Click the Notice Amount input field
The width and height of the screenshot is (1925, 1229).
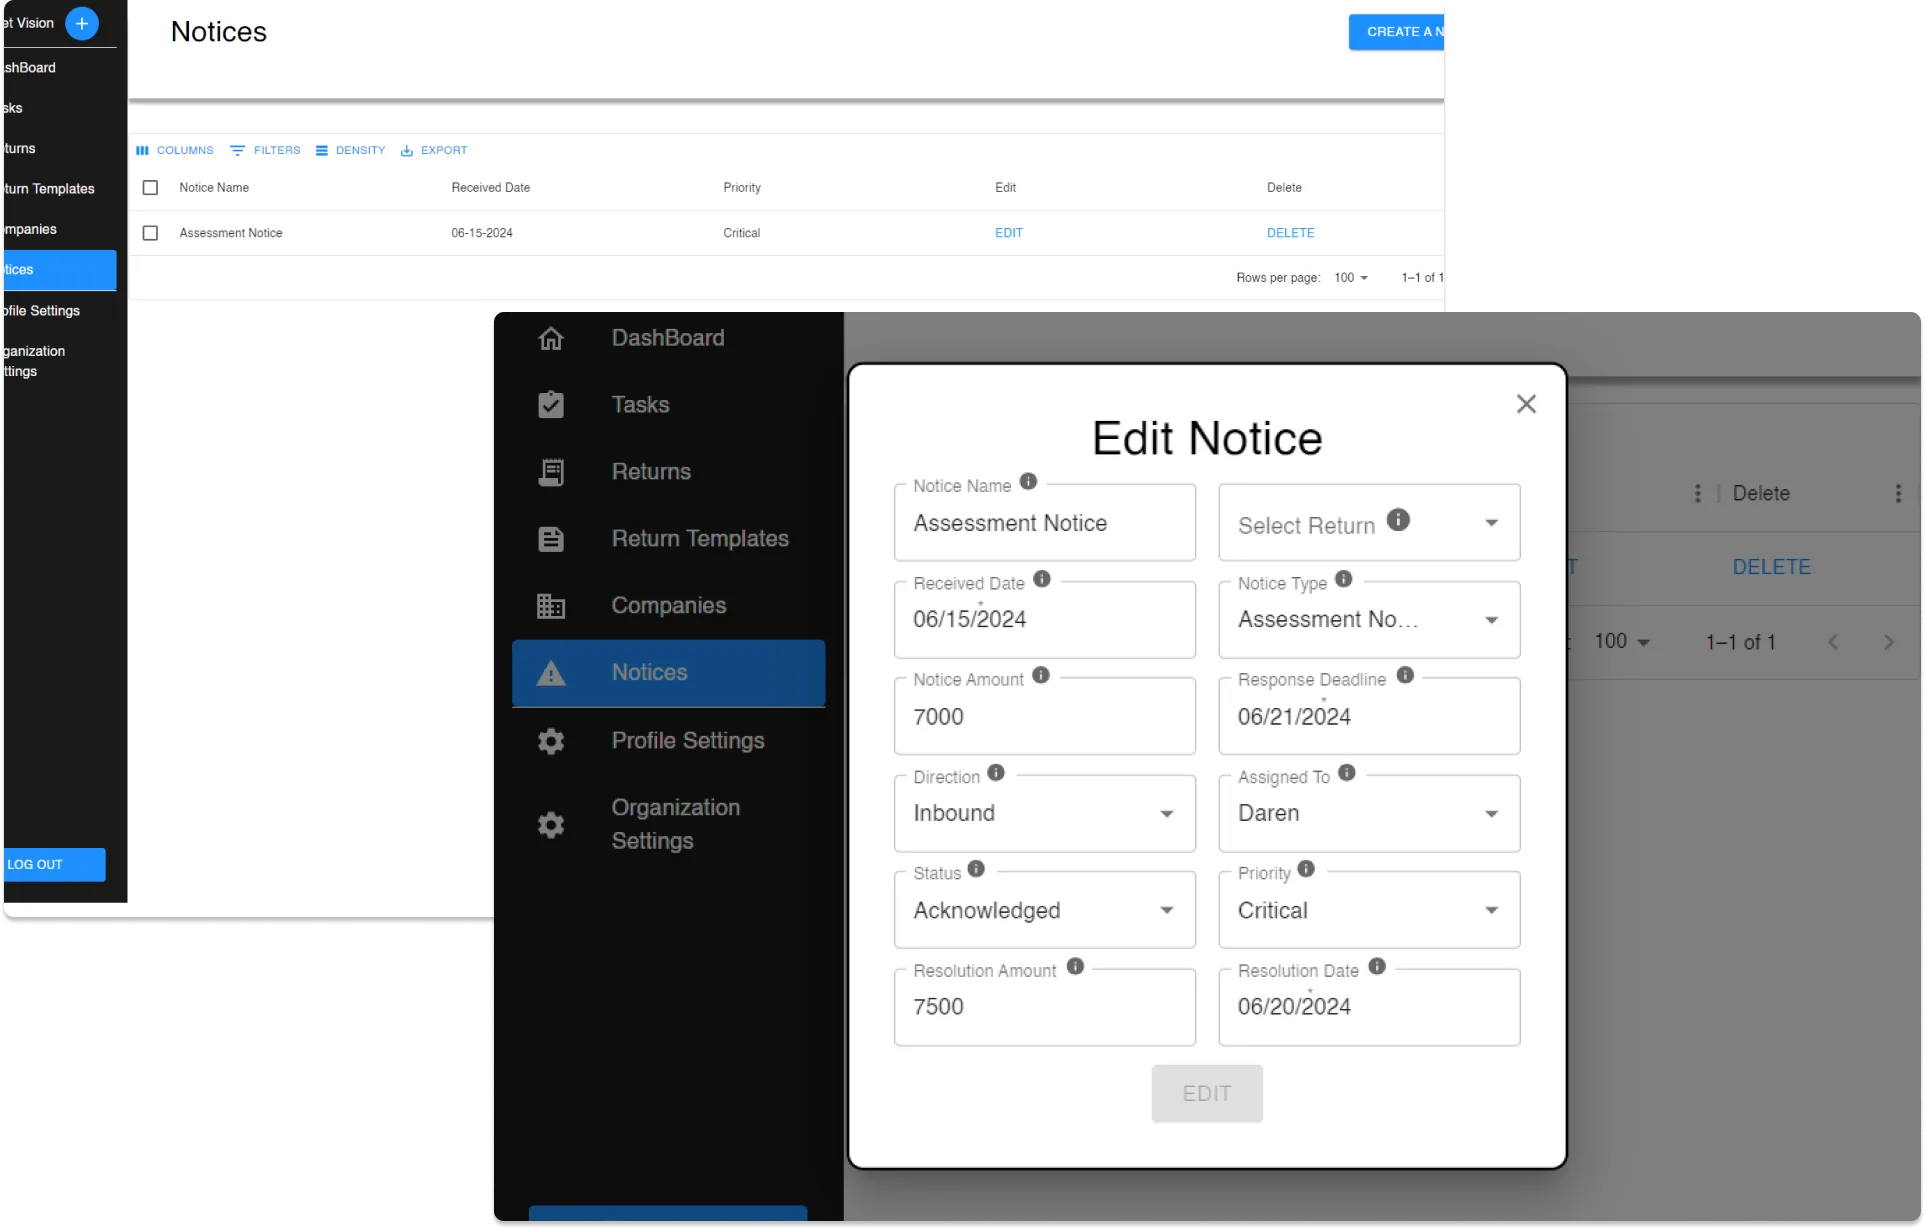pos(1044,716)
